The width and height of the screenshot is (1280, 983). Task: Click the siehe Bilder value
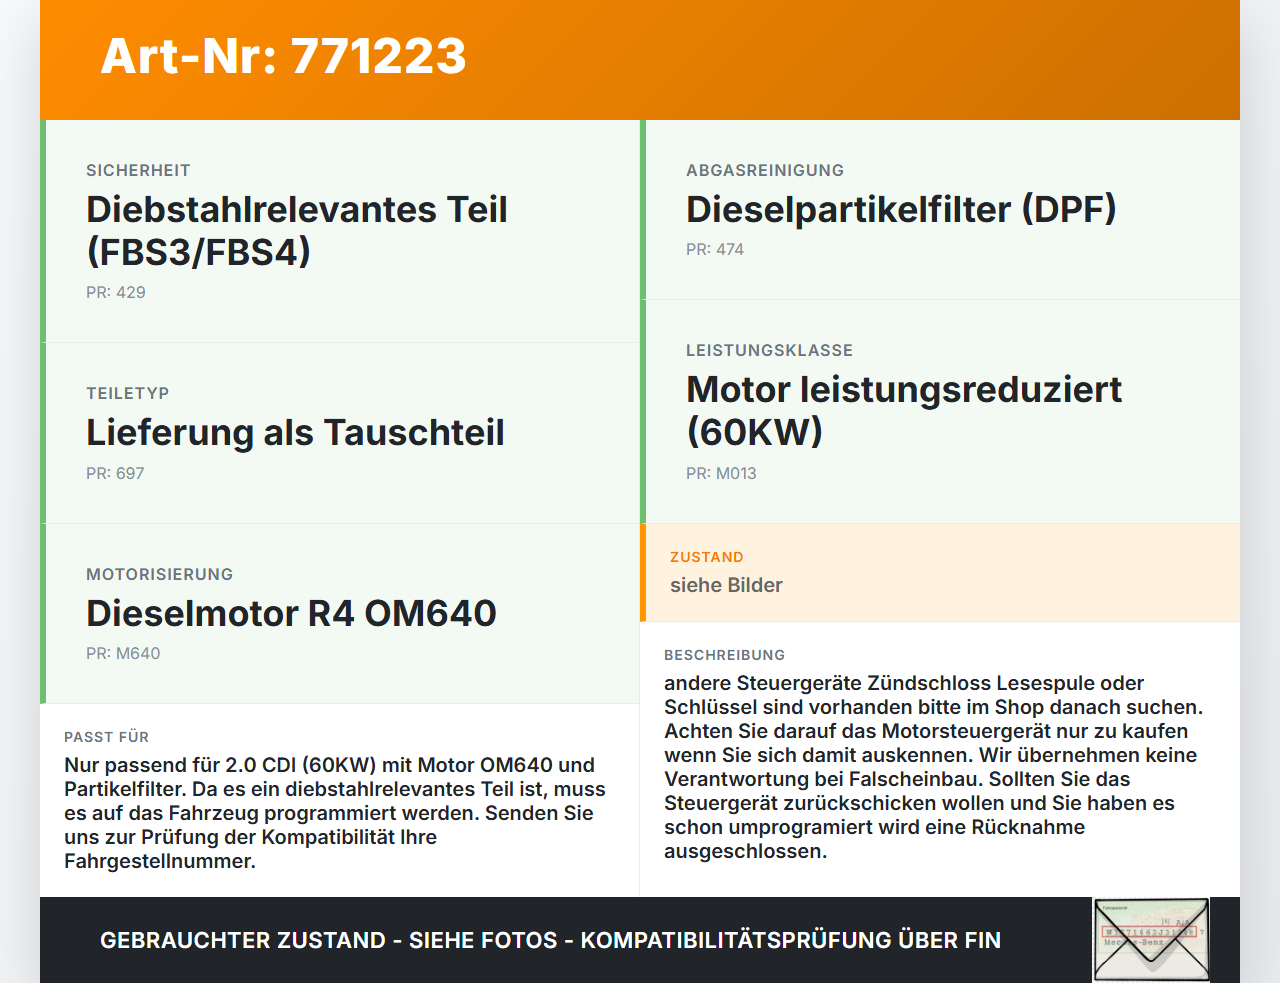[x=726, y=585]
